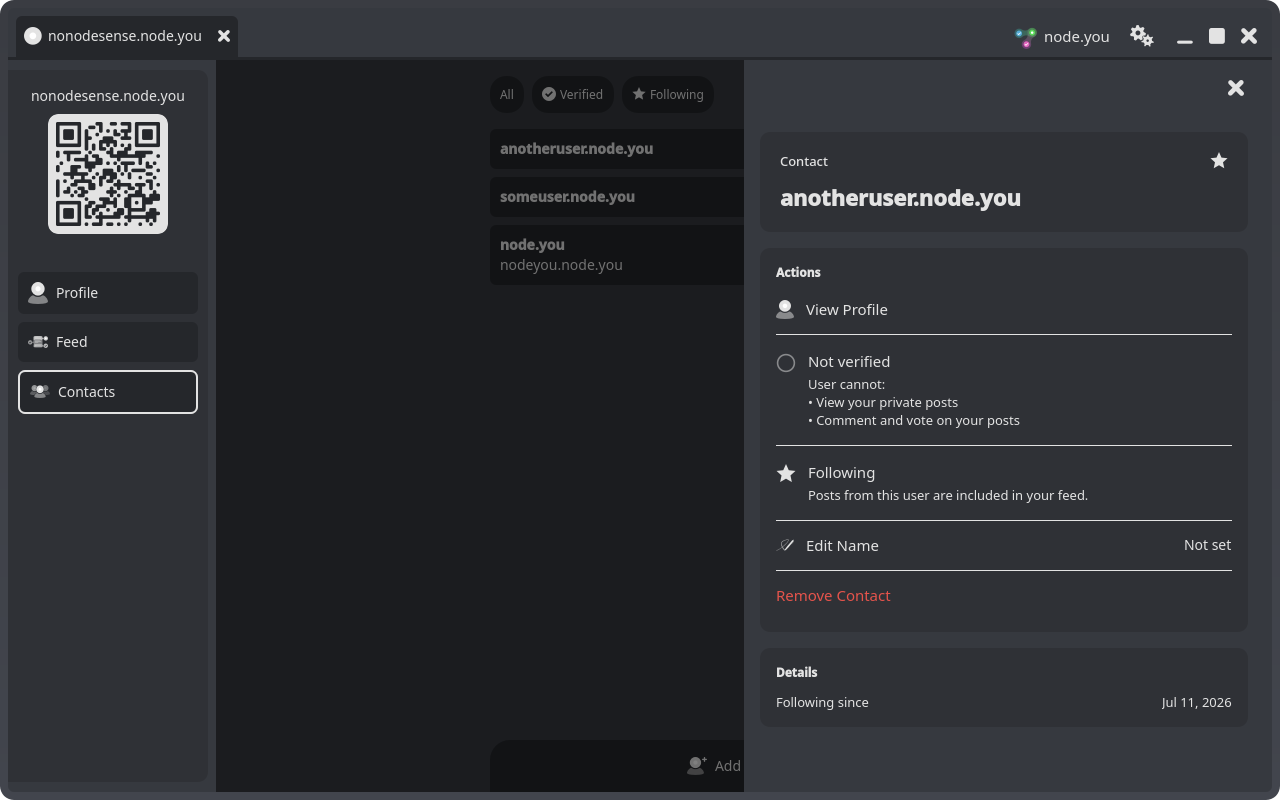Click the checkmark icon on Verified filter

tap(549, 94)
